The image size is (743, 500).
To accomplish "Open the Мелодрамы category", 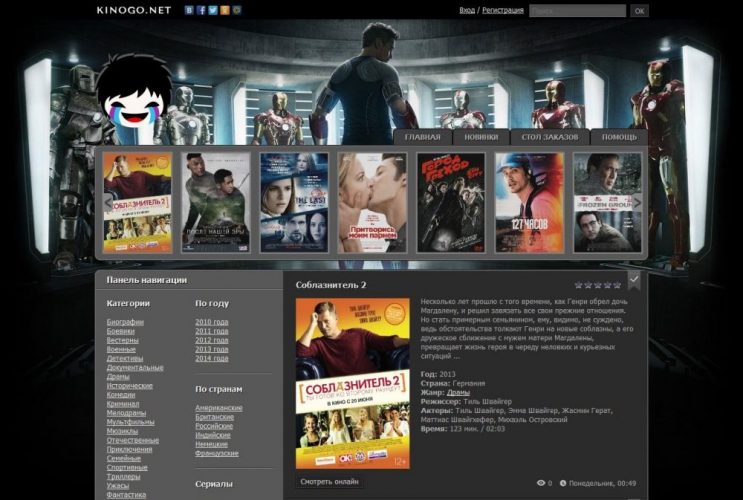I will [x=126, y=413].
